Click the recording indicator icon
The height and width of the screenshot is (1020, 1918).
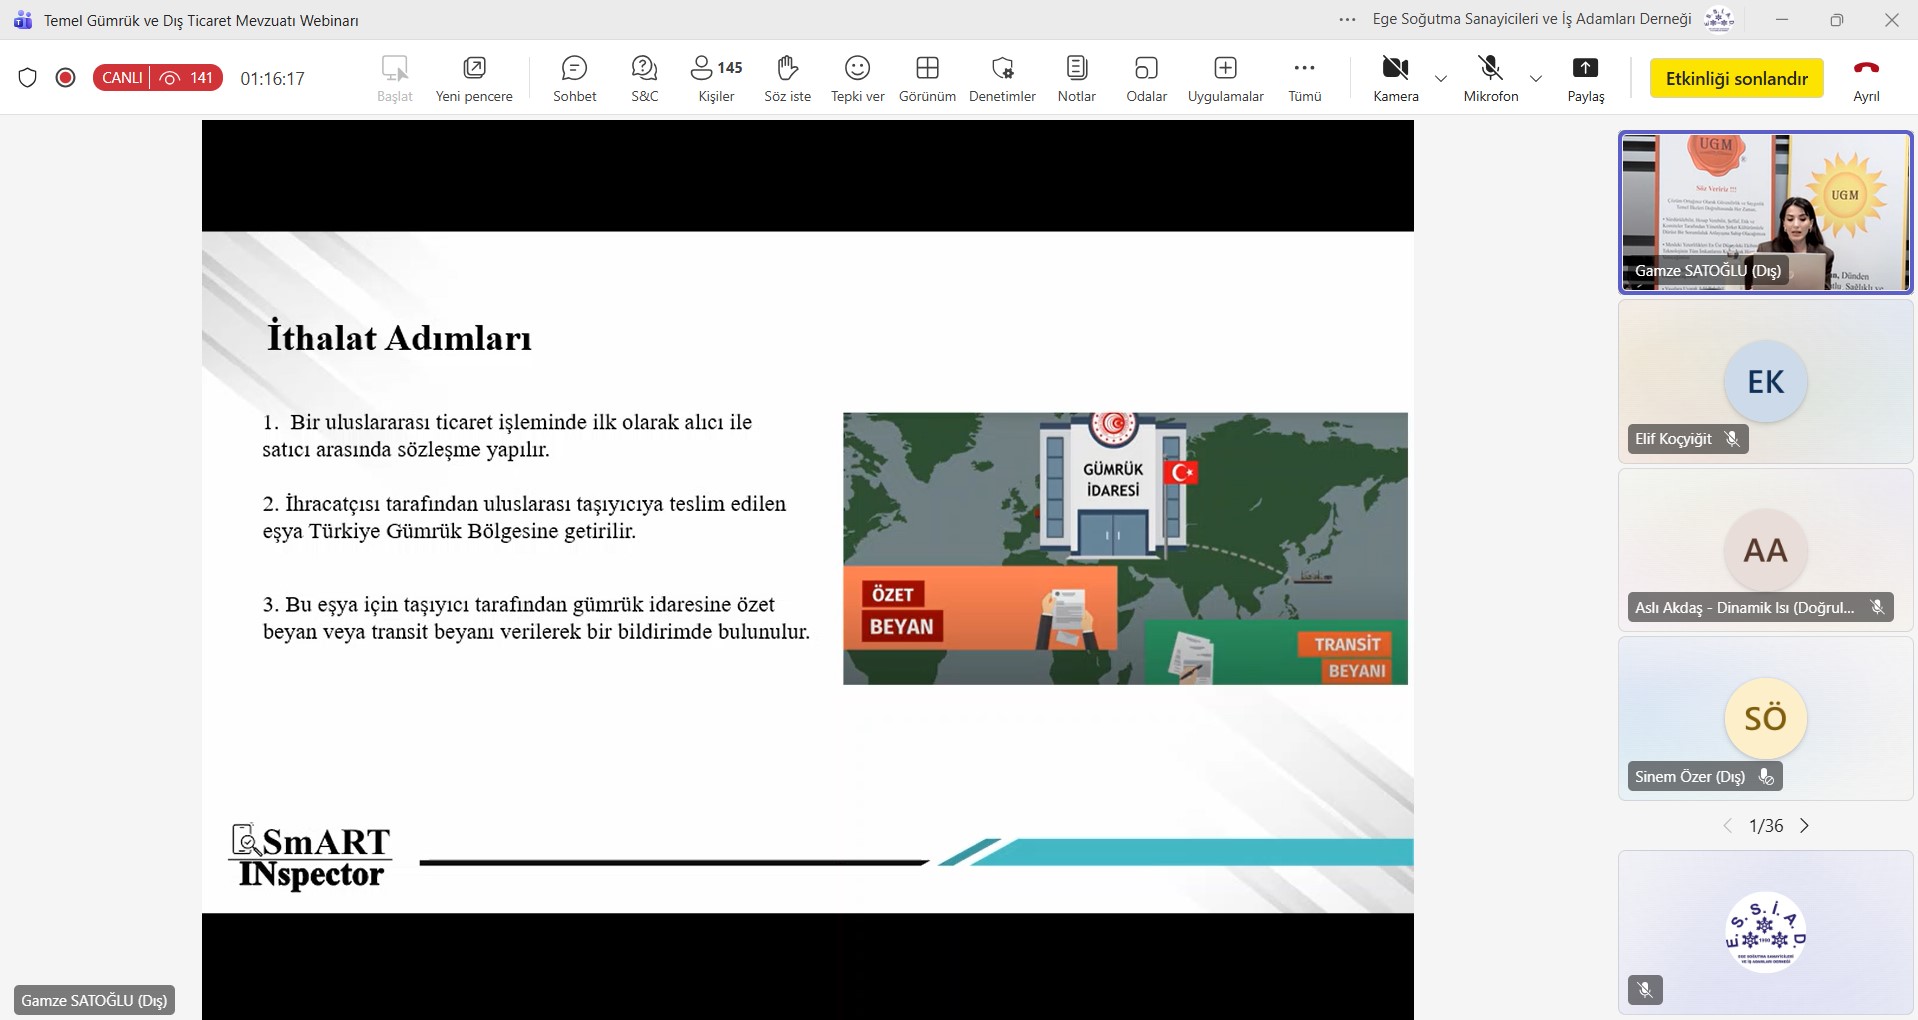click(x=66, y=78)
